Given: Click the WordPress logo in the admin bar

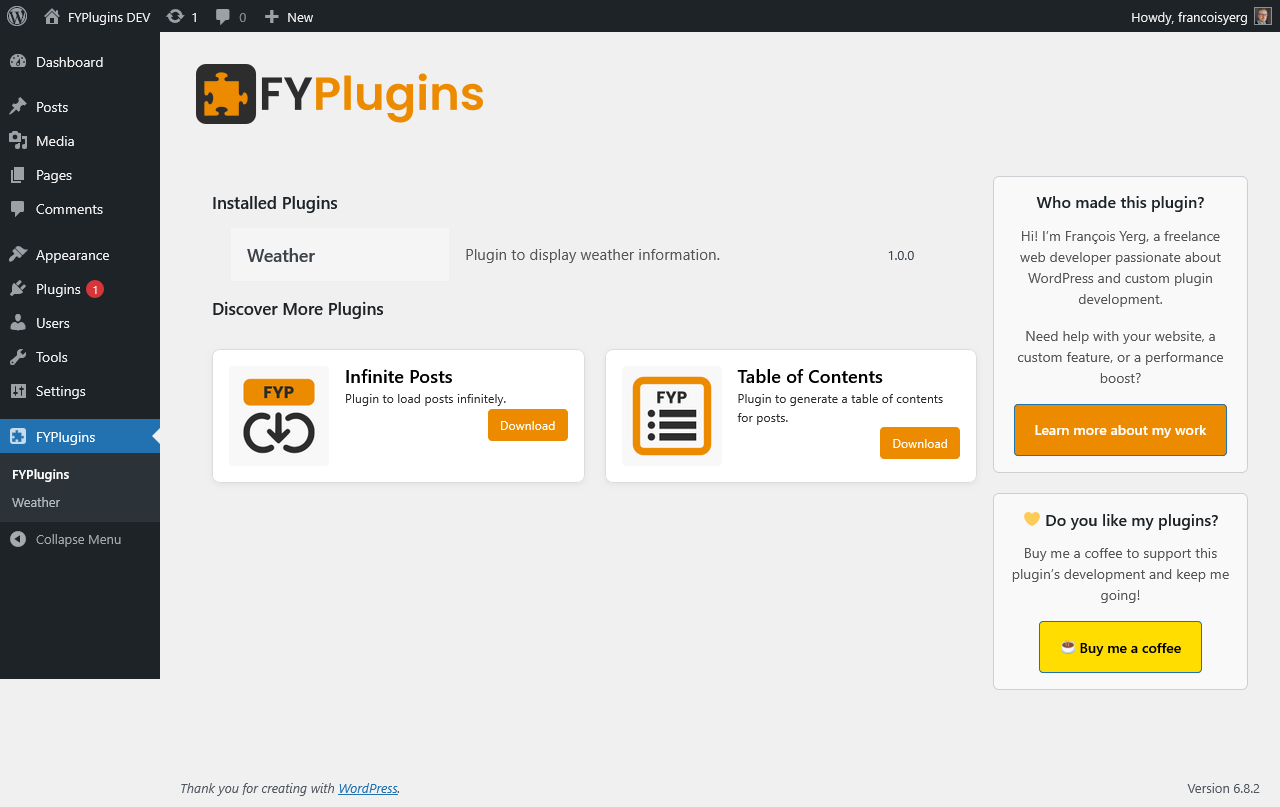Looking at the screenshot, I should pos(16,16).
